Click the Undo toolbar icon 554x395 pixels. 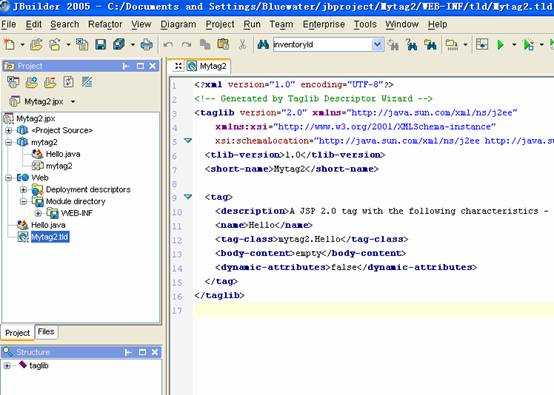168,45
